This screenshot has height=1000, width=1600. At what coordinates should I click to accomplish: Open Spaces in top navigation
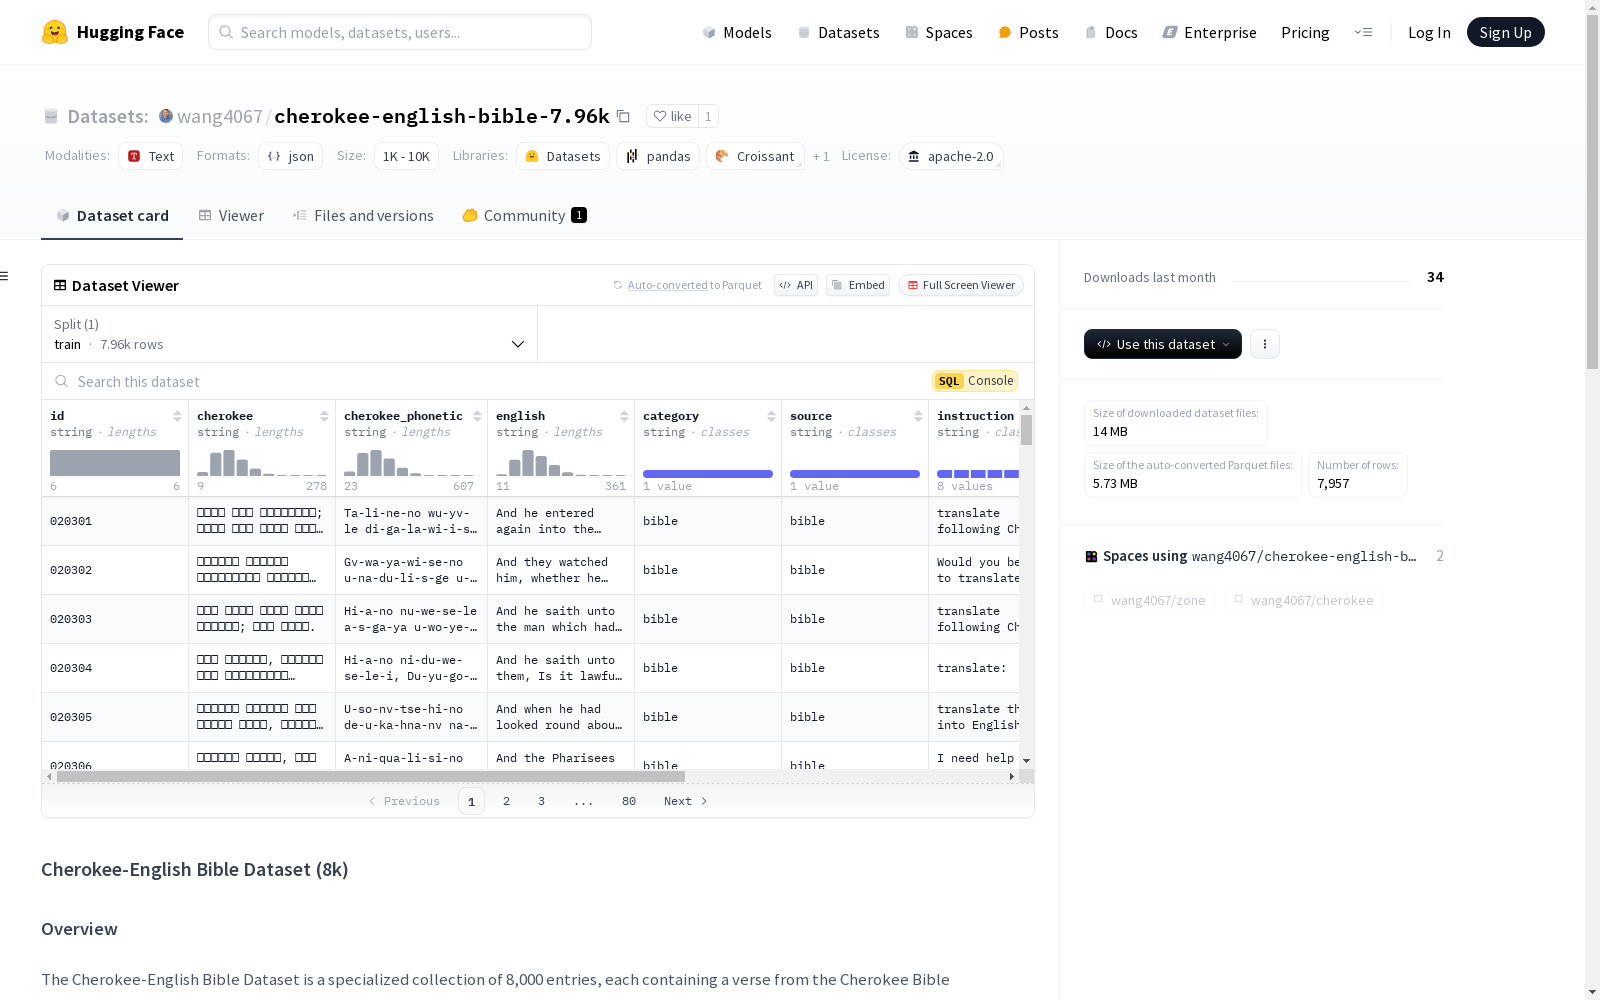pyautogui.click(x=938, y=32)
